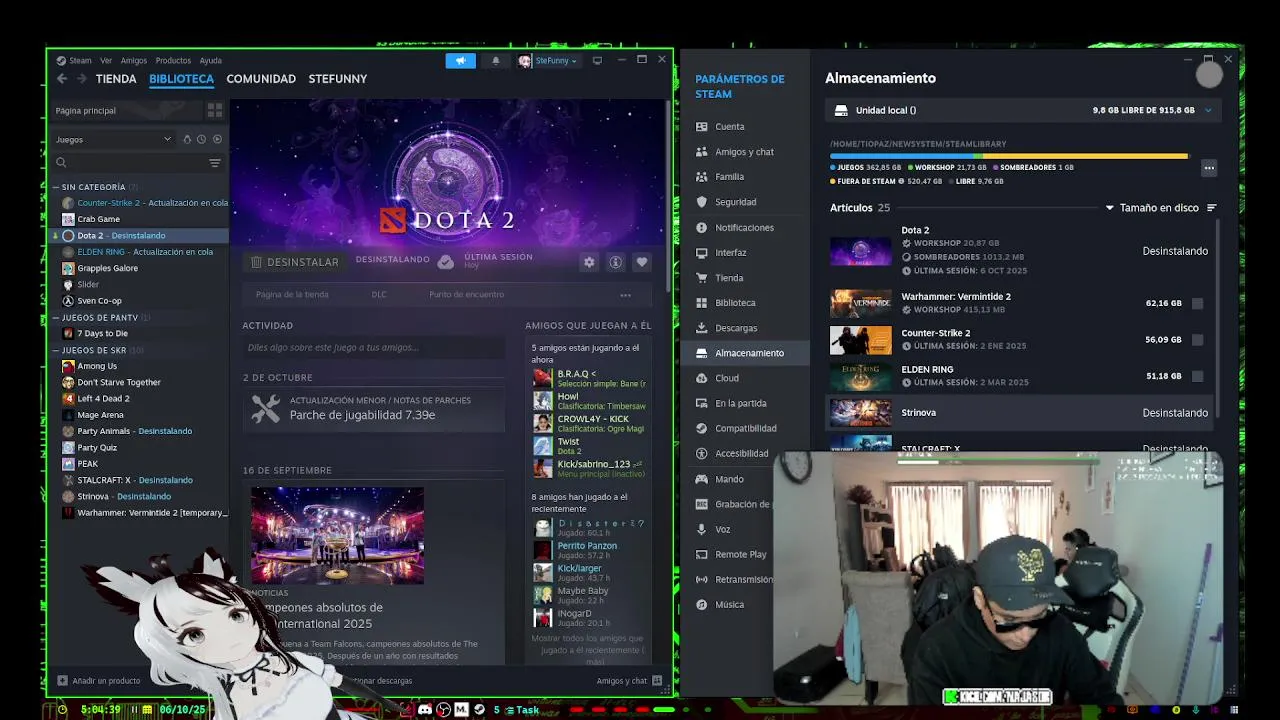Open Página de la tienda link
Screen dimensions: 1280x720
click(292, 295)
